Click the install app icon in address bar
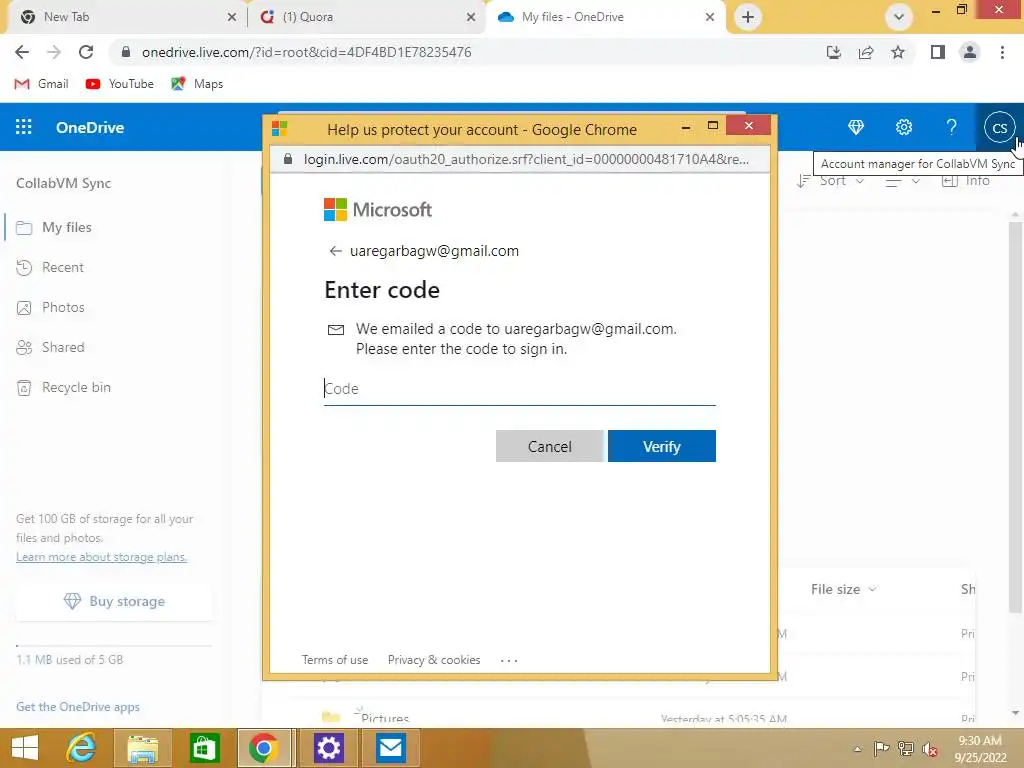The width and height of the screenshot is (1024, 768). (833, 52)
